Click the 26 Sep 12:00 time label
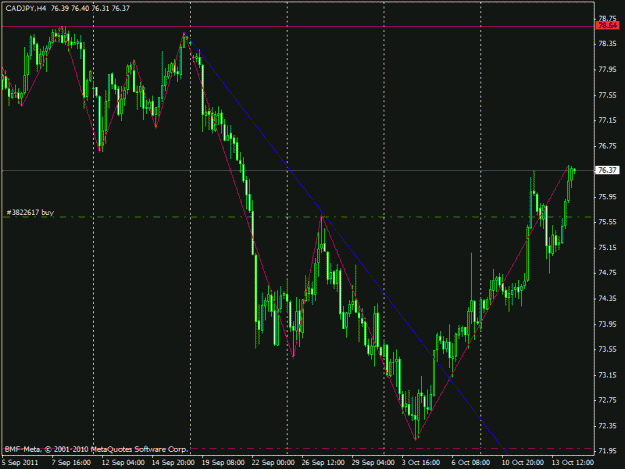Image resolution: width=625 pixels, height=469 pixels. pos(323,463)
